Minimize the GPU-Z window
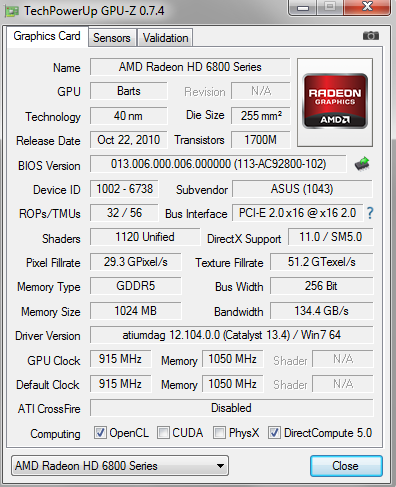Image resolution: width=396 pixels, height=487 pixels. [x=302, y=7]
